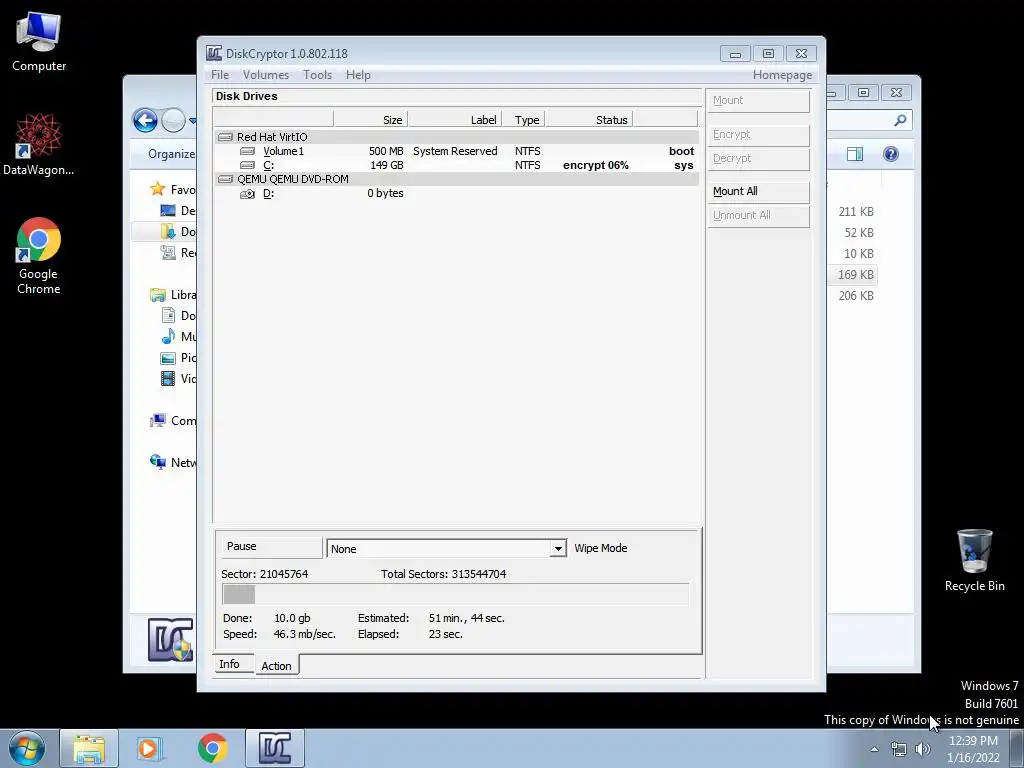Image resolution: width=1024 pixels, height=768 pixels.
Task: Click the Mount button
Action: coord(758,101)
